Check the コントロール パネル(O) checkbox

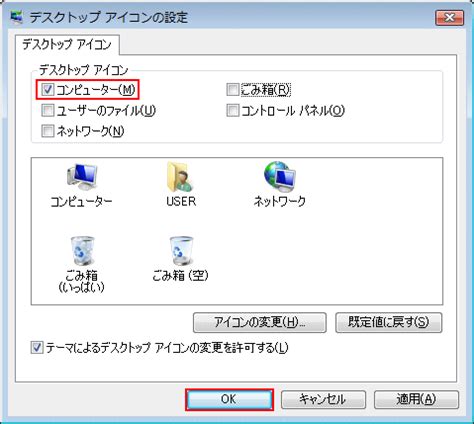(x=232, y=110)
